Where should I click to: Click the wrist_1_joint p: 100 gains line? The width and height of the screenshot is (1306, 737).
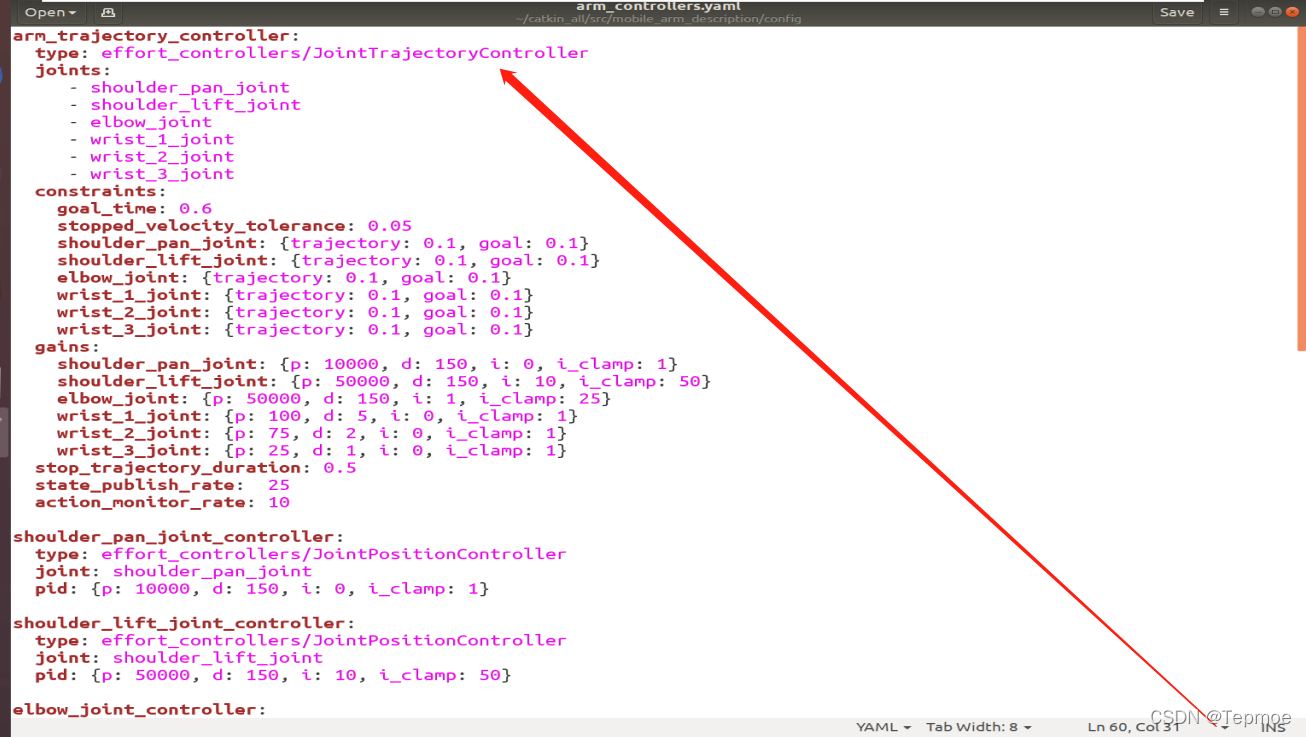[x=317, y=416]
